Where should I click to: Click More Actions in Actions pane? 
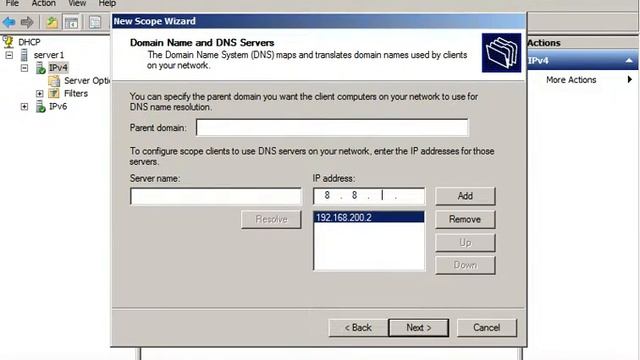(x=571, y=80)
